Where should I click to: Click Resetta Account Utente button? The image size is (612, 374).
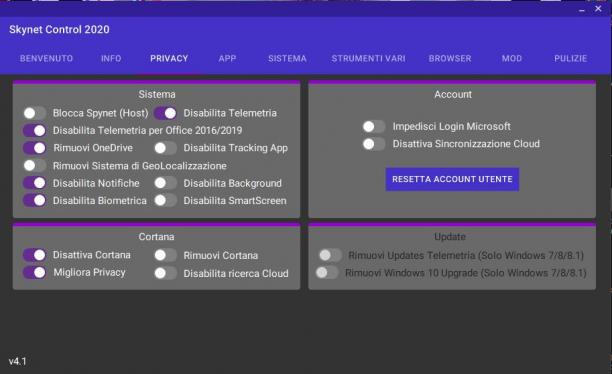pos(452,179)
